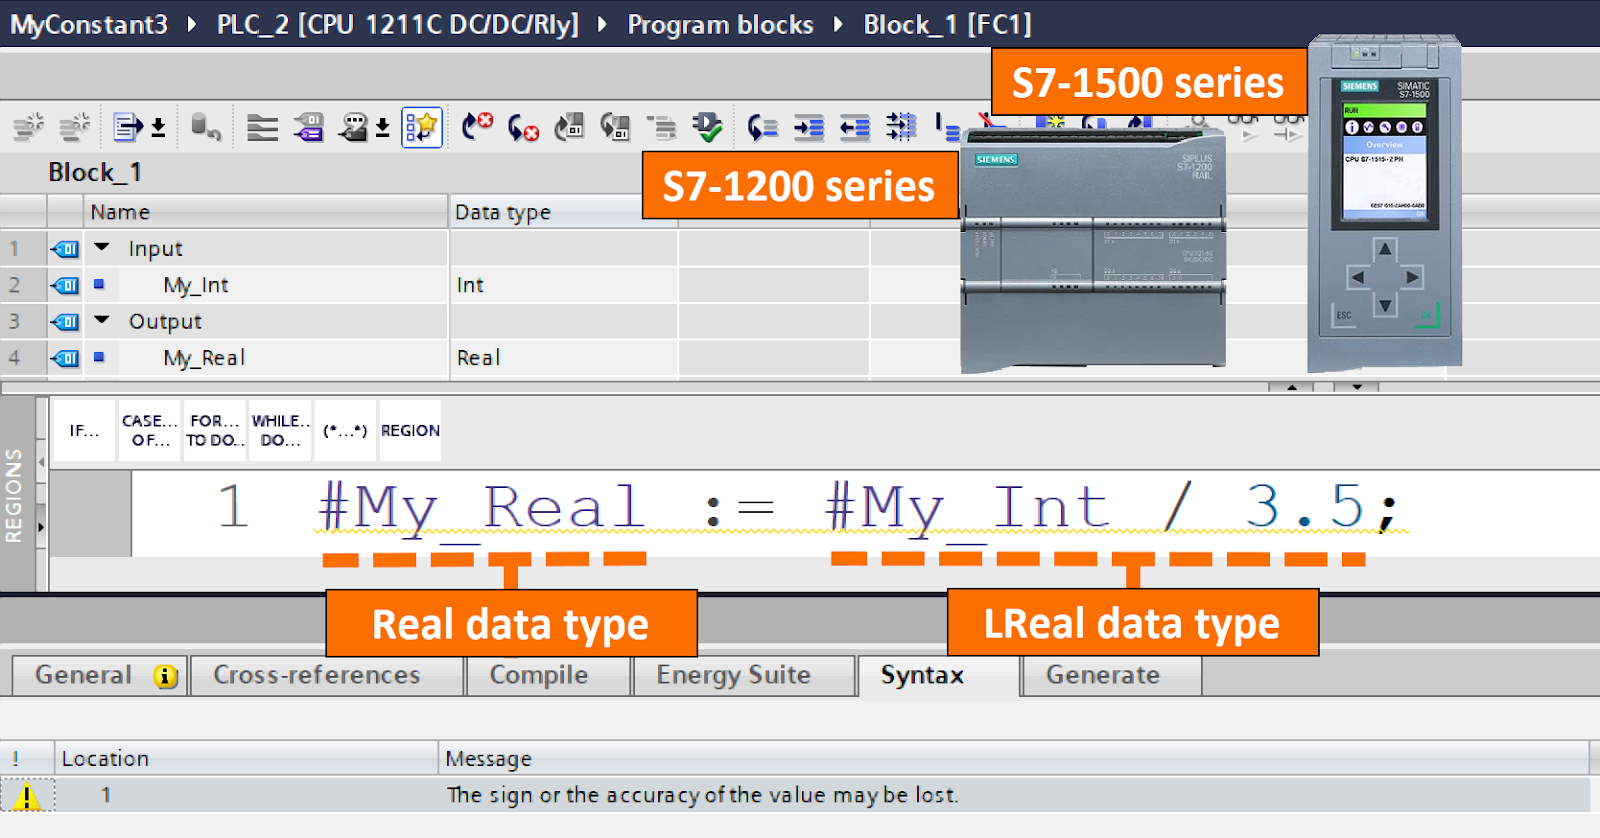
Task: Click the Input section tag icon in row 1
Action: tap(66, 249)
